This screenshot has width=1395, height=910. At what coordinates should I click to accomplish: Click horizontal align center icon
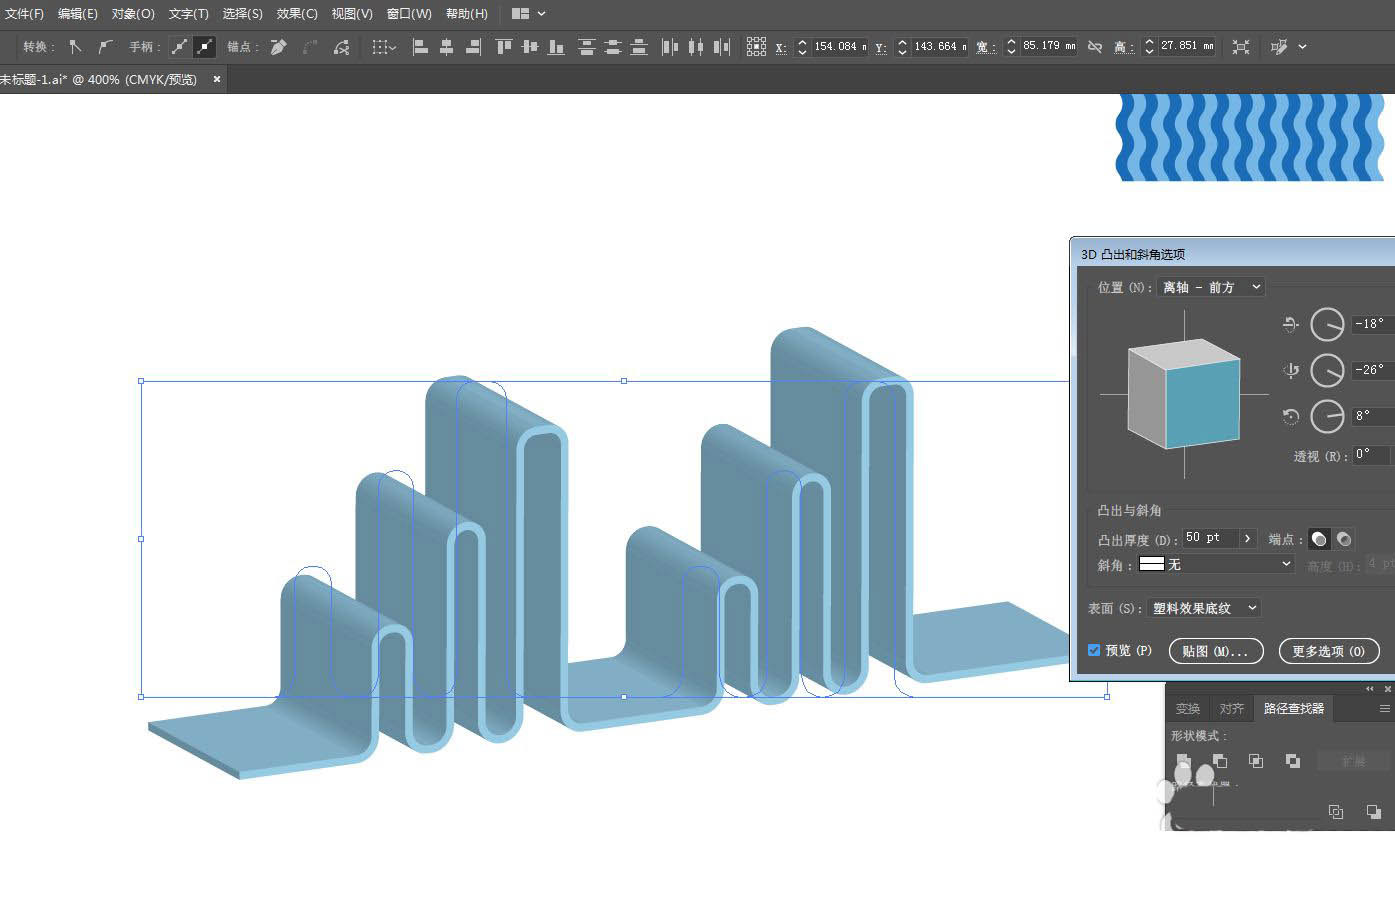click(x=447, y=47)
